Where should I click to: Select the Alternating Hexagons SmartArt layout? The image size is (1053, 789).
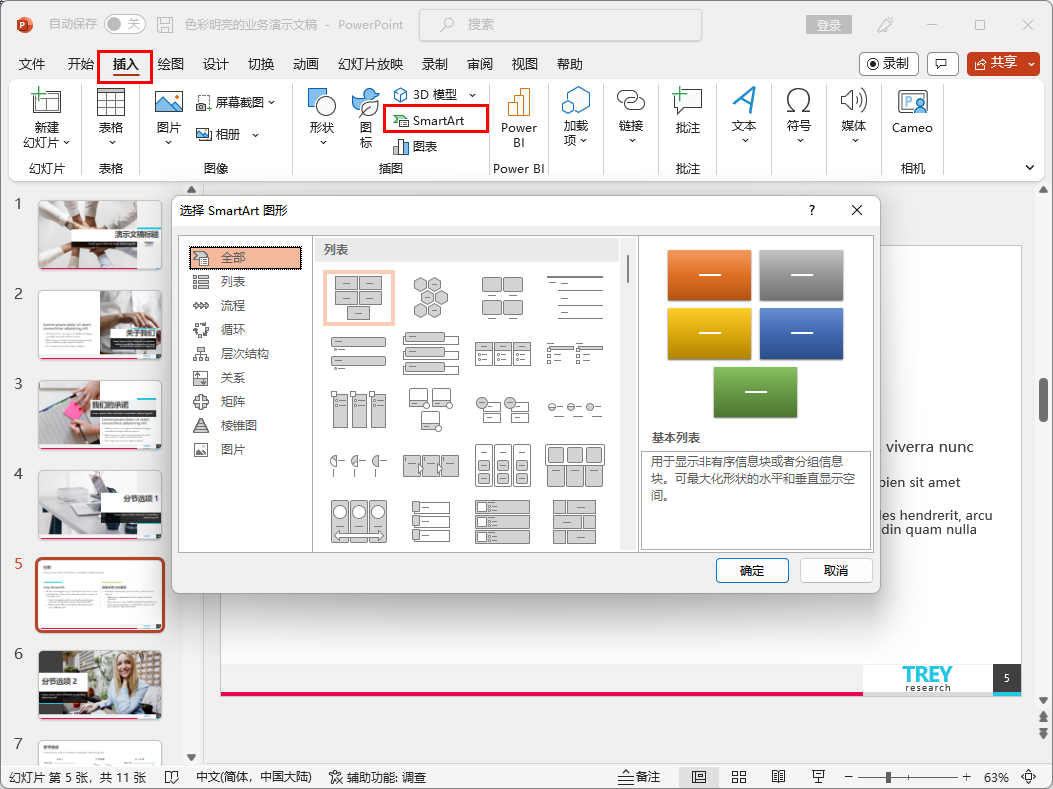(x=430, y=297)
